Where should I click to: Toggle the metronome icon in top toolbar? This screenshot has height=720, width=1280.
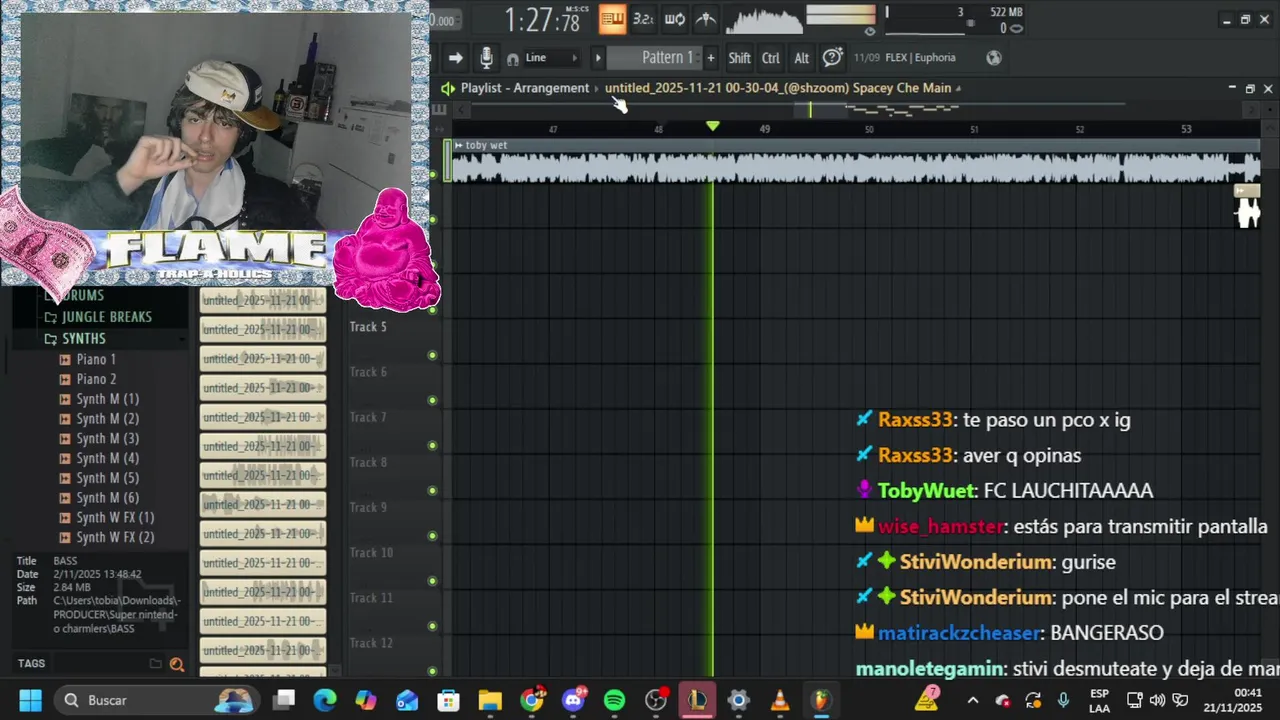(x=706, y=19)
